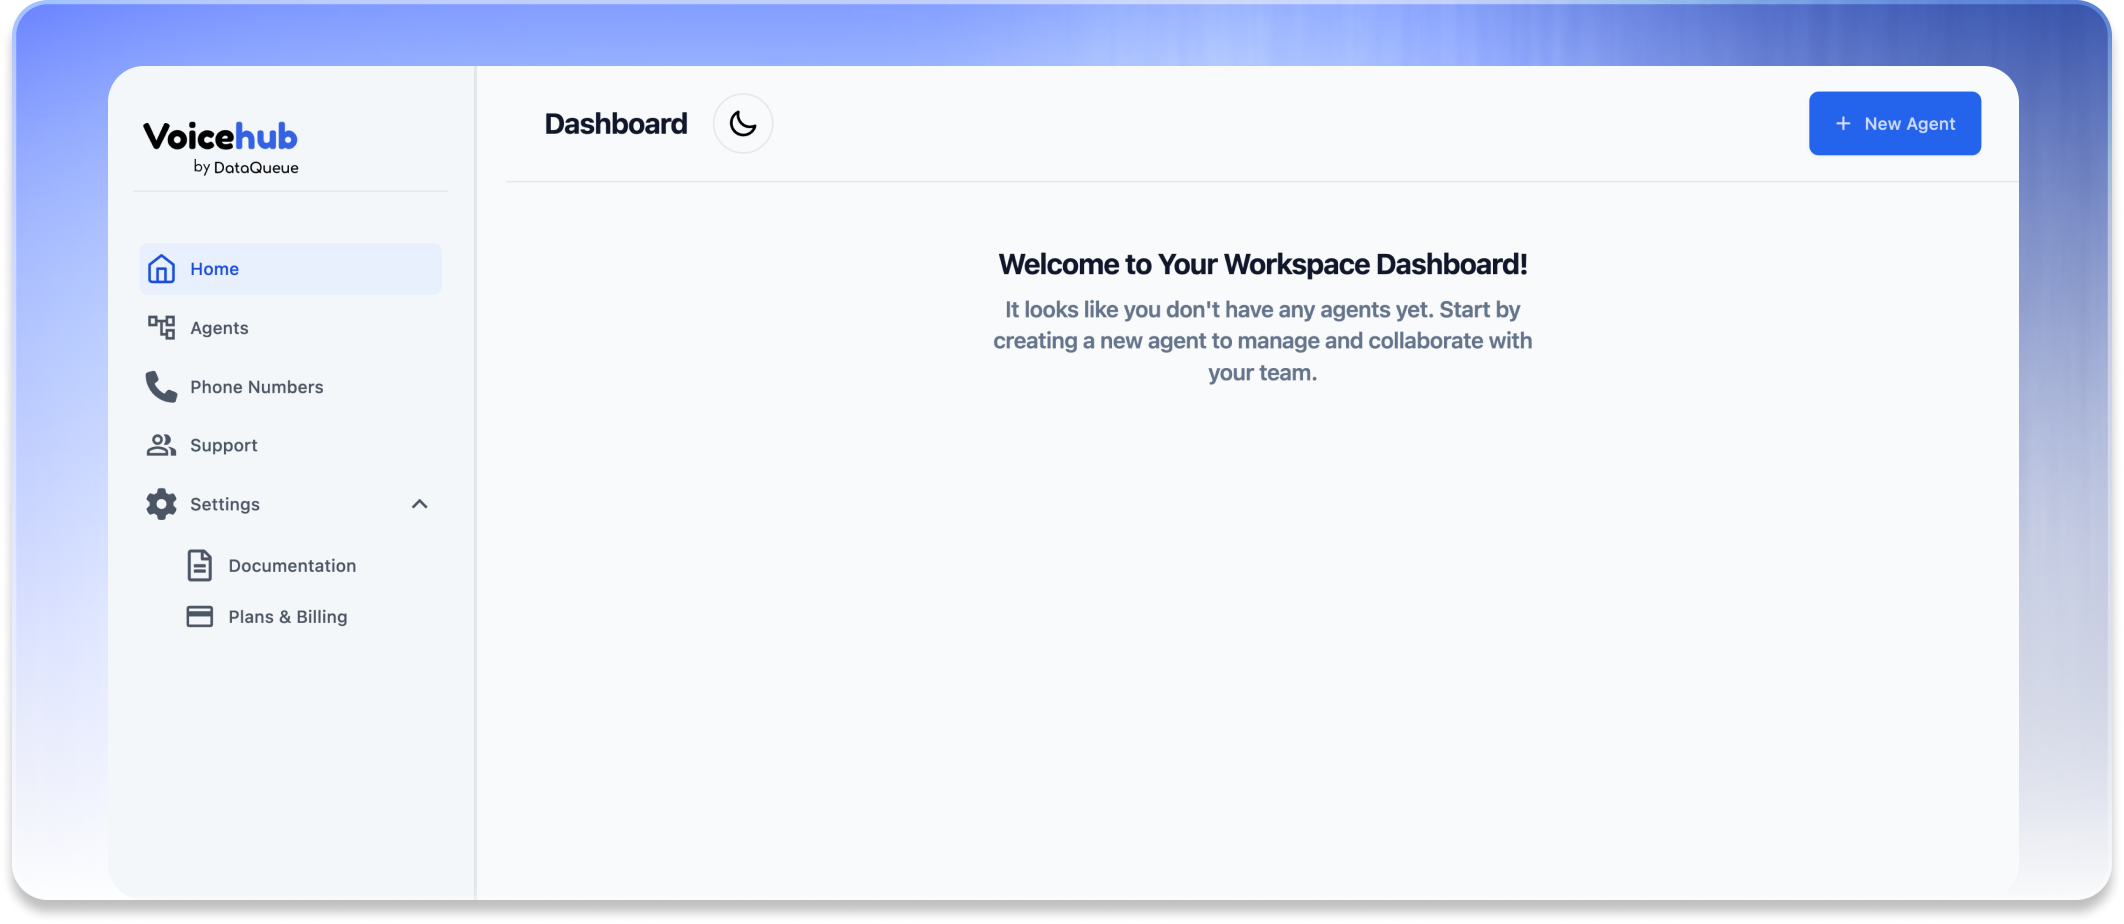Go to the Phone Numbers label
Viewport: 2124px width, 924px height.
pyautogui.click(x=257, y=387)
